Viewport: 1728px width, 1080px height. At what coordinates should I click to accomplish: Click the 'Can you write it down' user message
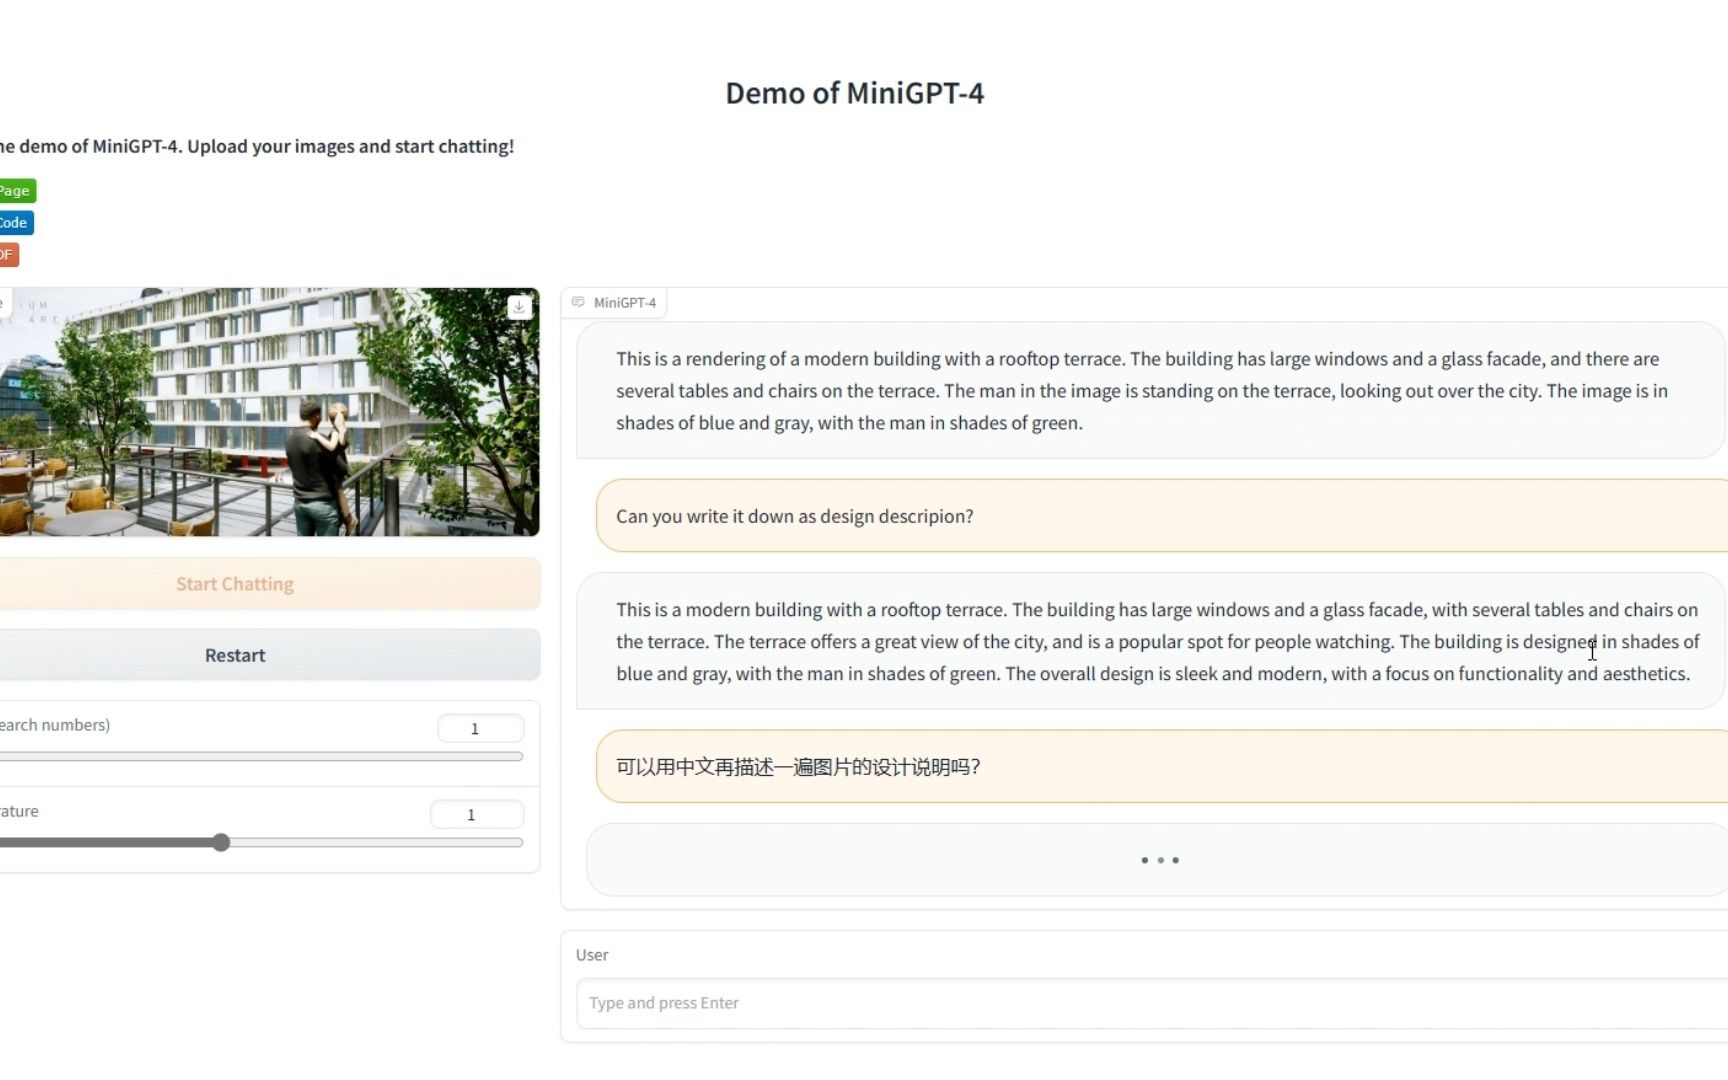click(1162, 516)
